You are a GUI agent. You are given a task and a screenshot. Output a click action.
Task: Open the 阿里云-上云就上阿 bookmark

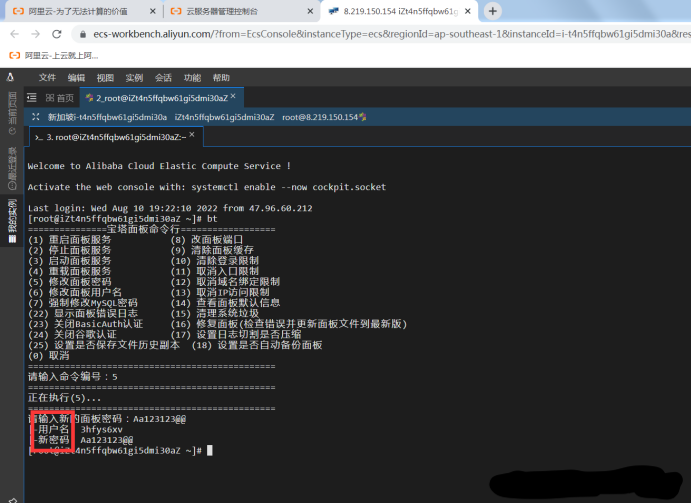click(x=54, y=56)
